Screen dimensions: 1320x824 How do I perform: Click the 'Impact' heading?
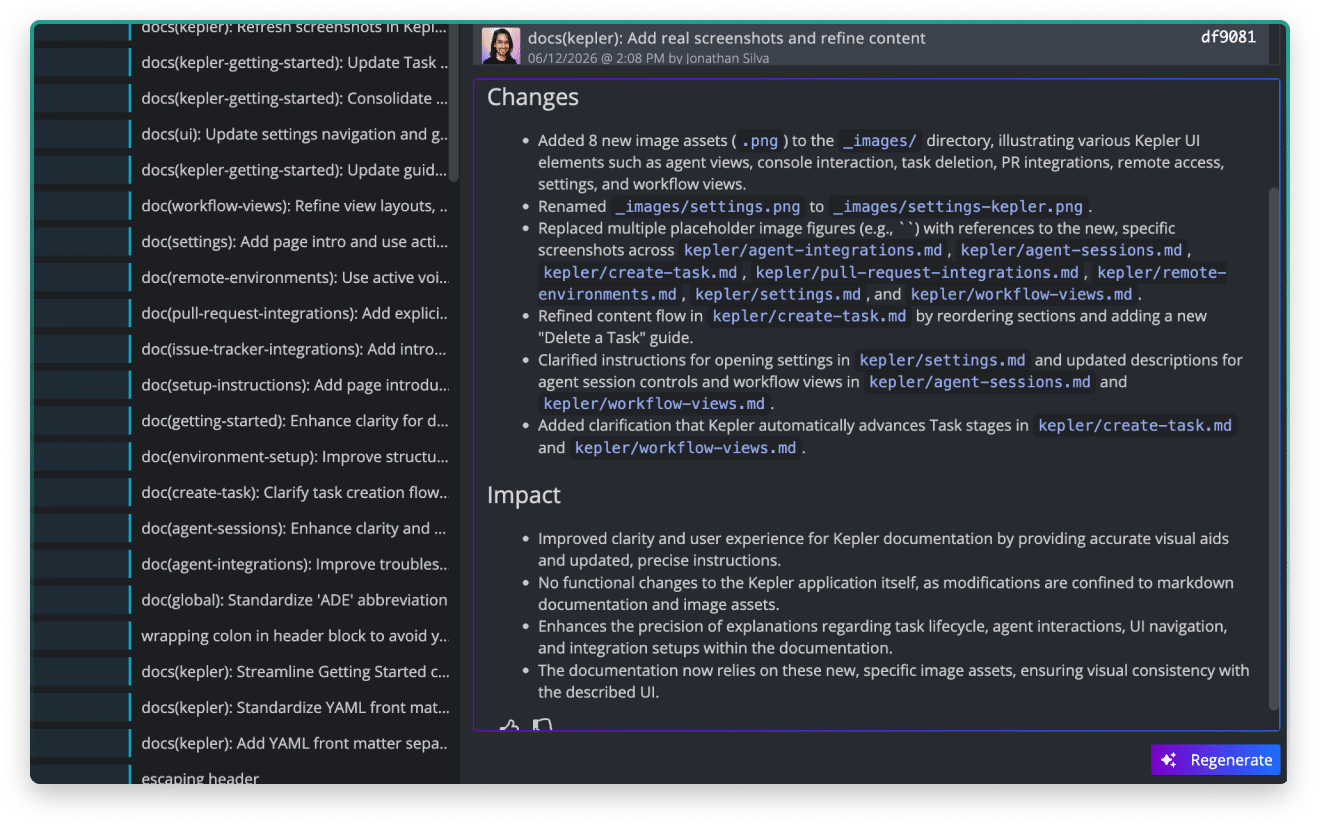[524, 495]
